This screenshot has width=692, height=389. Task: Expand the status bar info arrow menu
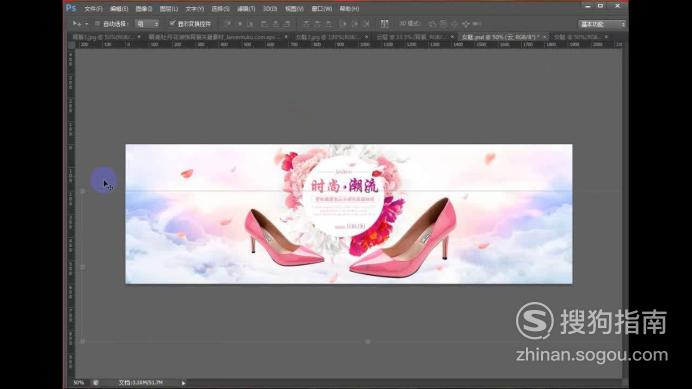183,383
